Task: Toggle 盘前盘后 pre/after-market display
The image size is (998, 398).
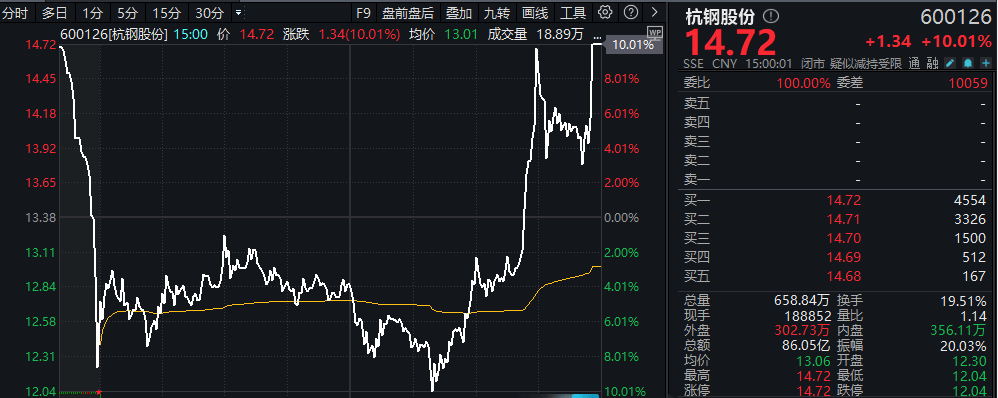Action: (x=408, y=12)
